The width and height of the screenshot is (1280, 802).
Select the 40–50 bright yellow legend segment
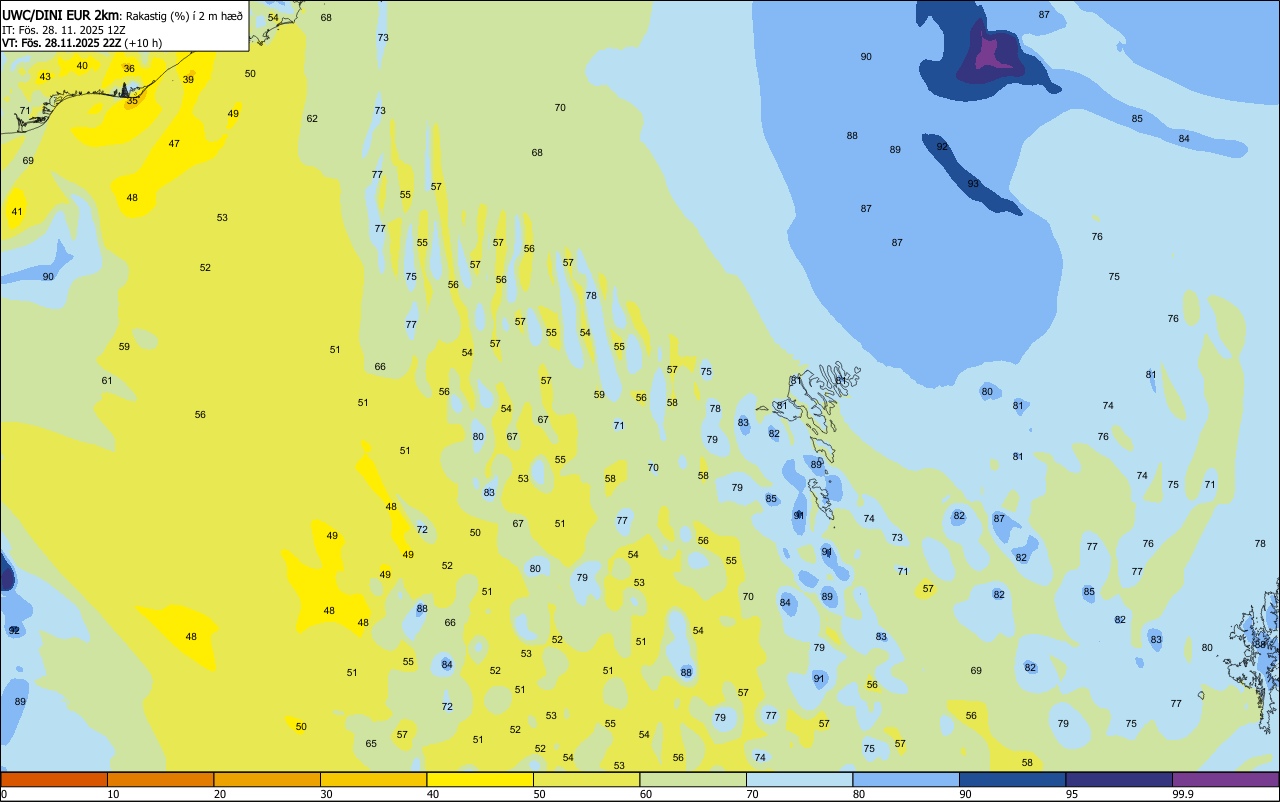coord(480,779)
